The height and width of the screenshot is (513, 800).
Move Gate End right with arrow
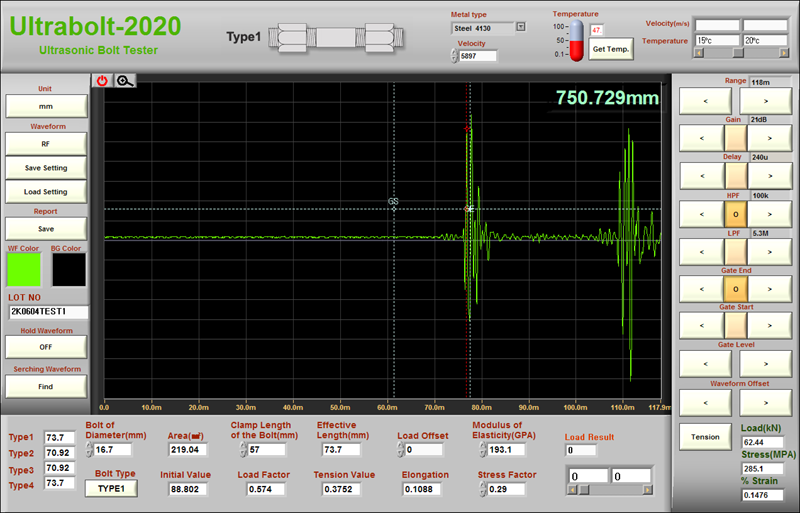[x=769, y=289]
